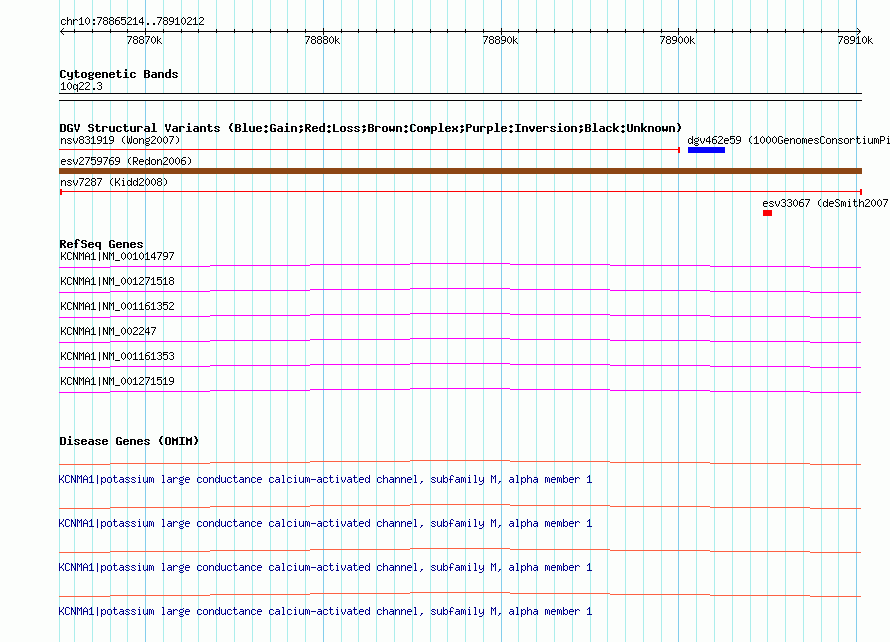Screen dimensions: 890x642
Task: Click the esv2759769 (Redon2006) variant label
Action: [x=126, y=161]
